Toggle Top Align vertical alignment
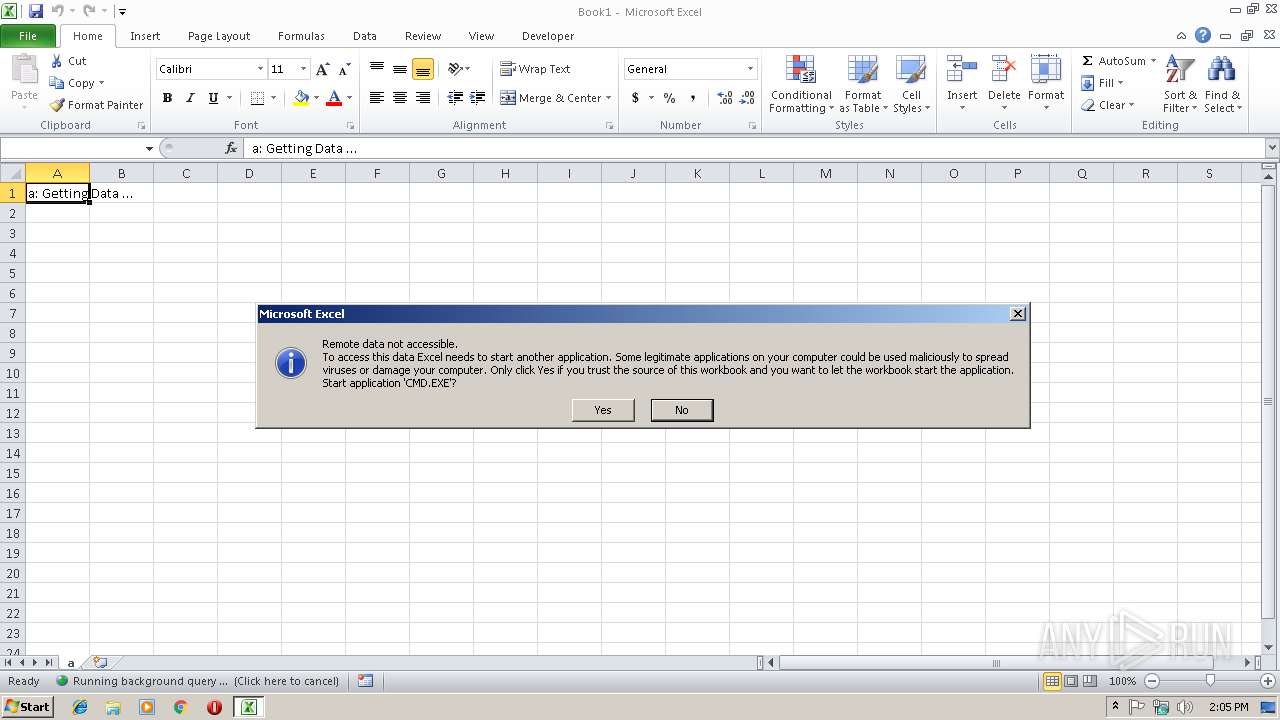This screenshot has width=1280, height=720. pyautogui.click(x=377, y=69)
